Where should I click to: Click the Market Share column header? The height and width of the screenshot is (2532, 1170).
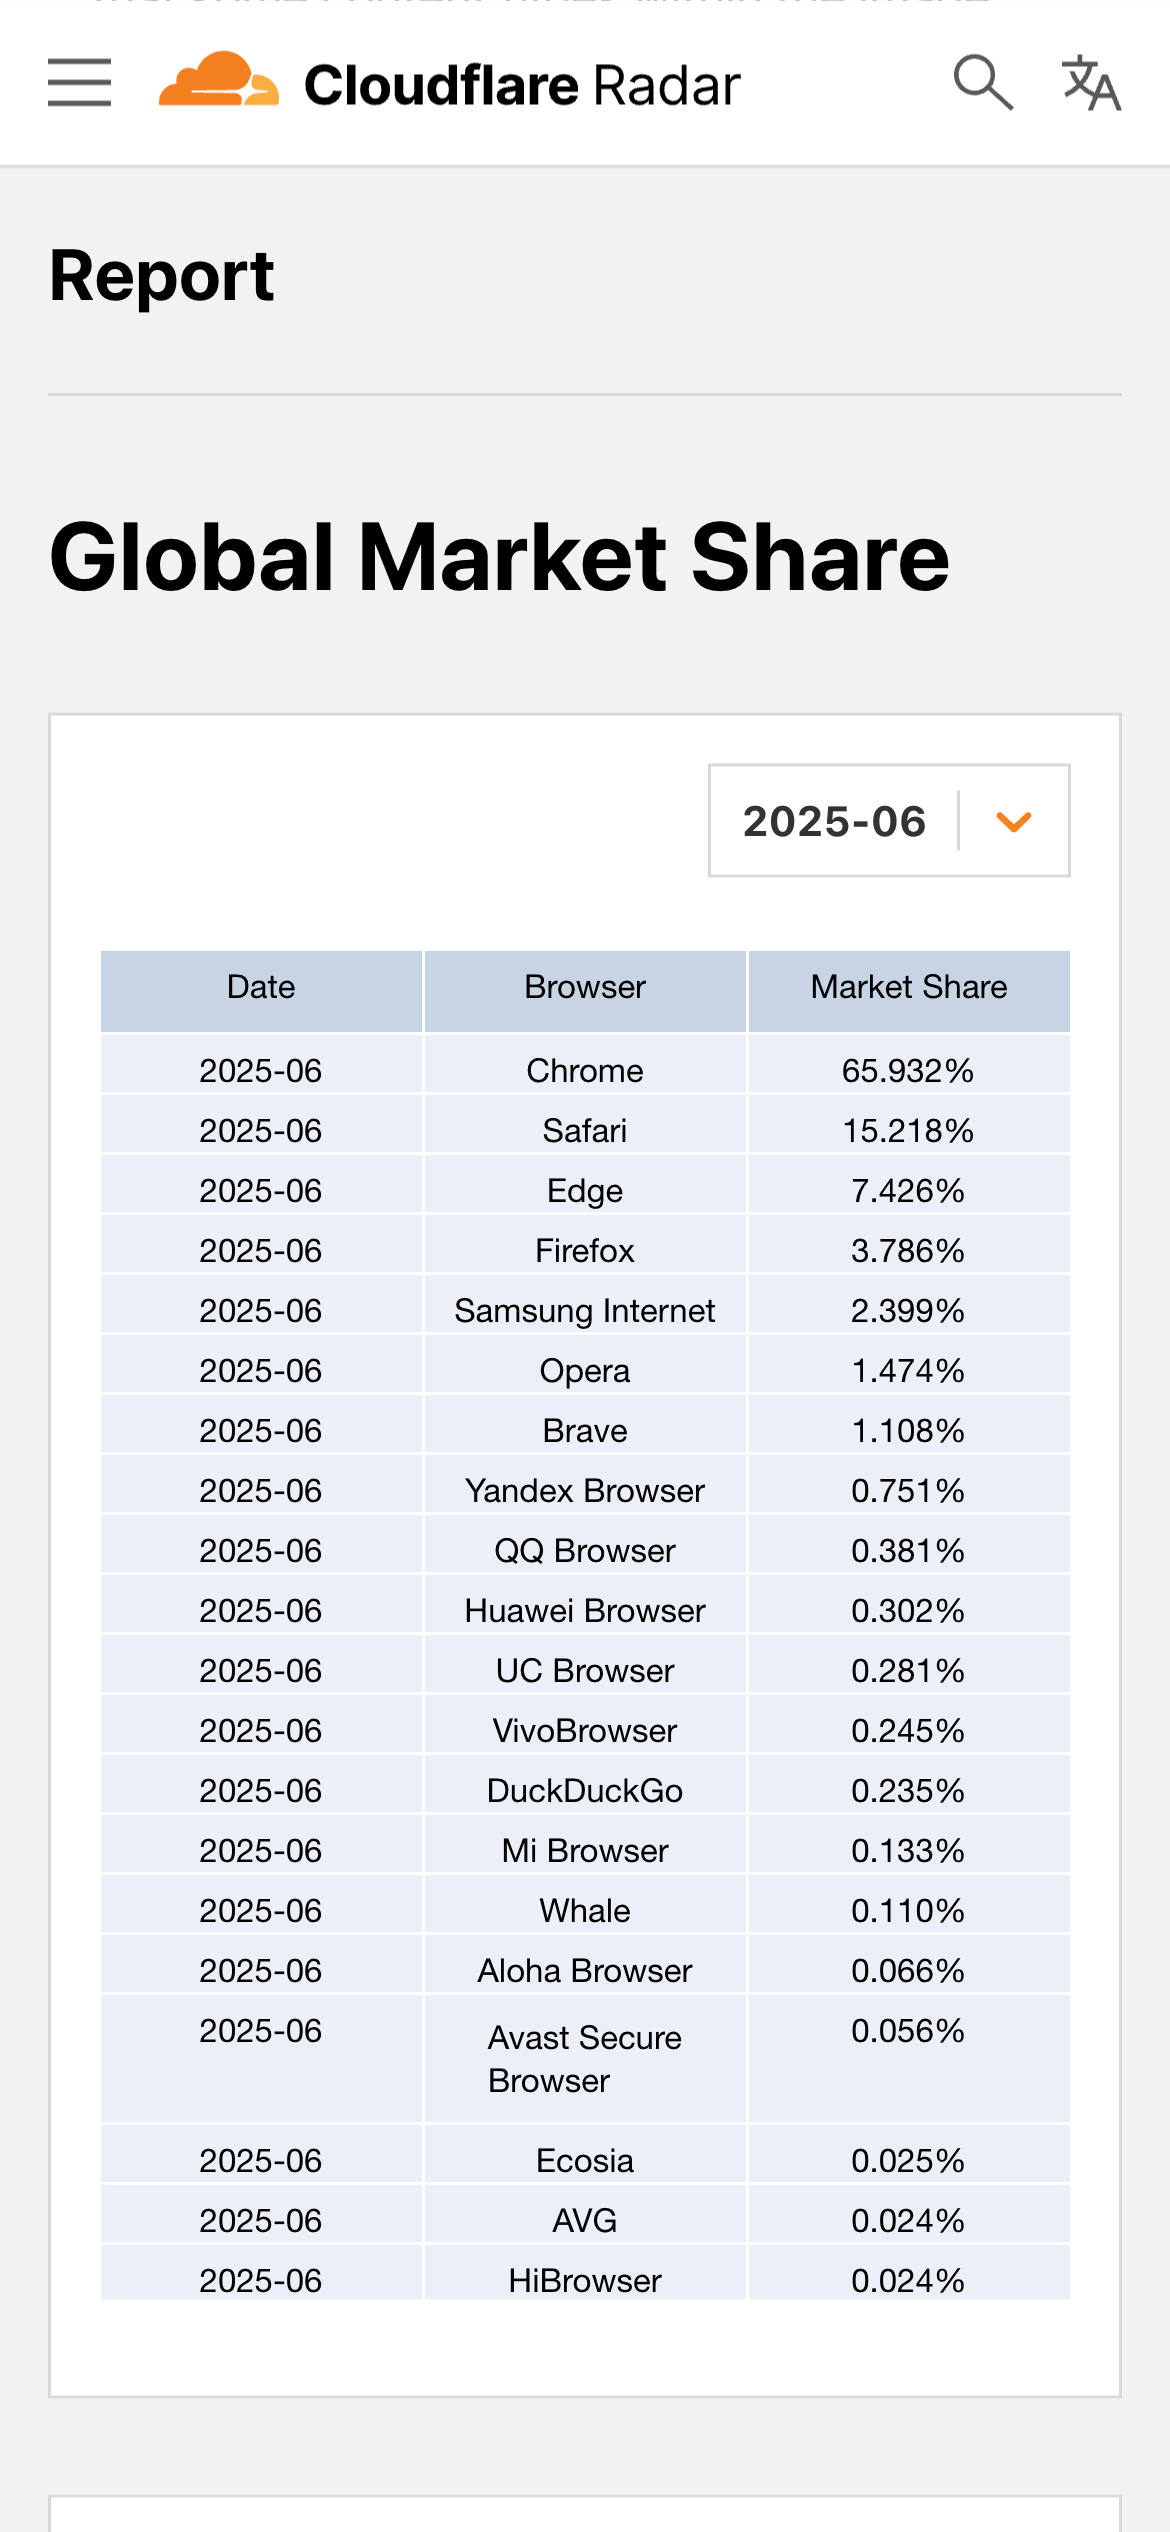point(909,988)
